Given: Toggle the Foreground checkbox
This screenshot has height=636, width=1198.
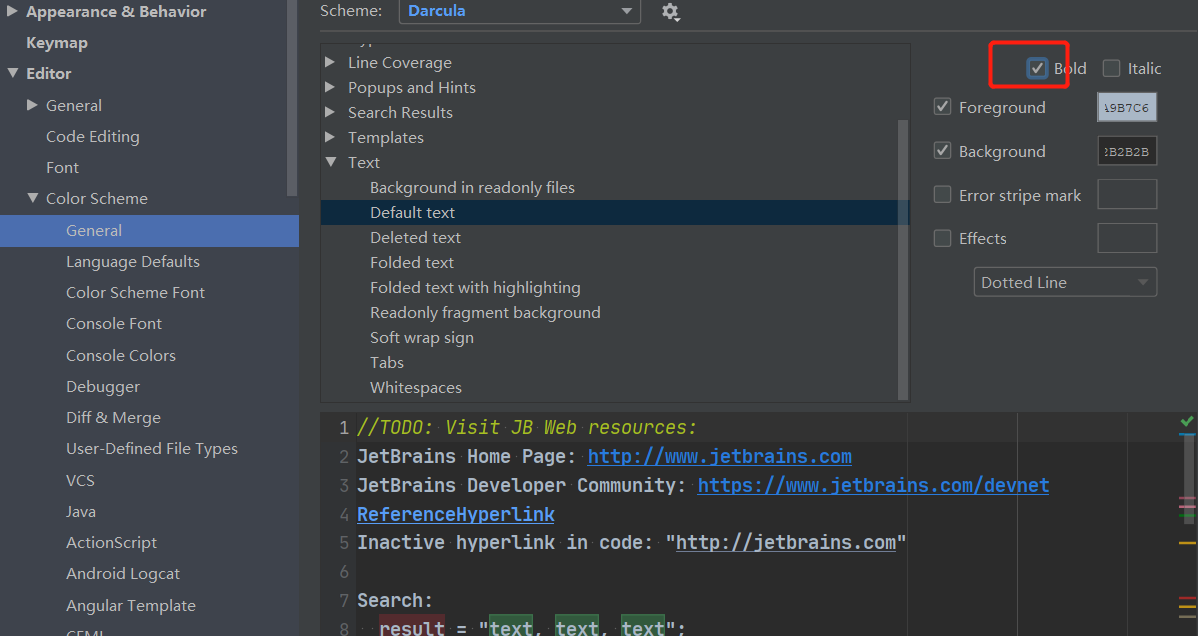Looking at the screenshot, I should pyautogui.click(x=942, y=107).
